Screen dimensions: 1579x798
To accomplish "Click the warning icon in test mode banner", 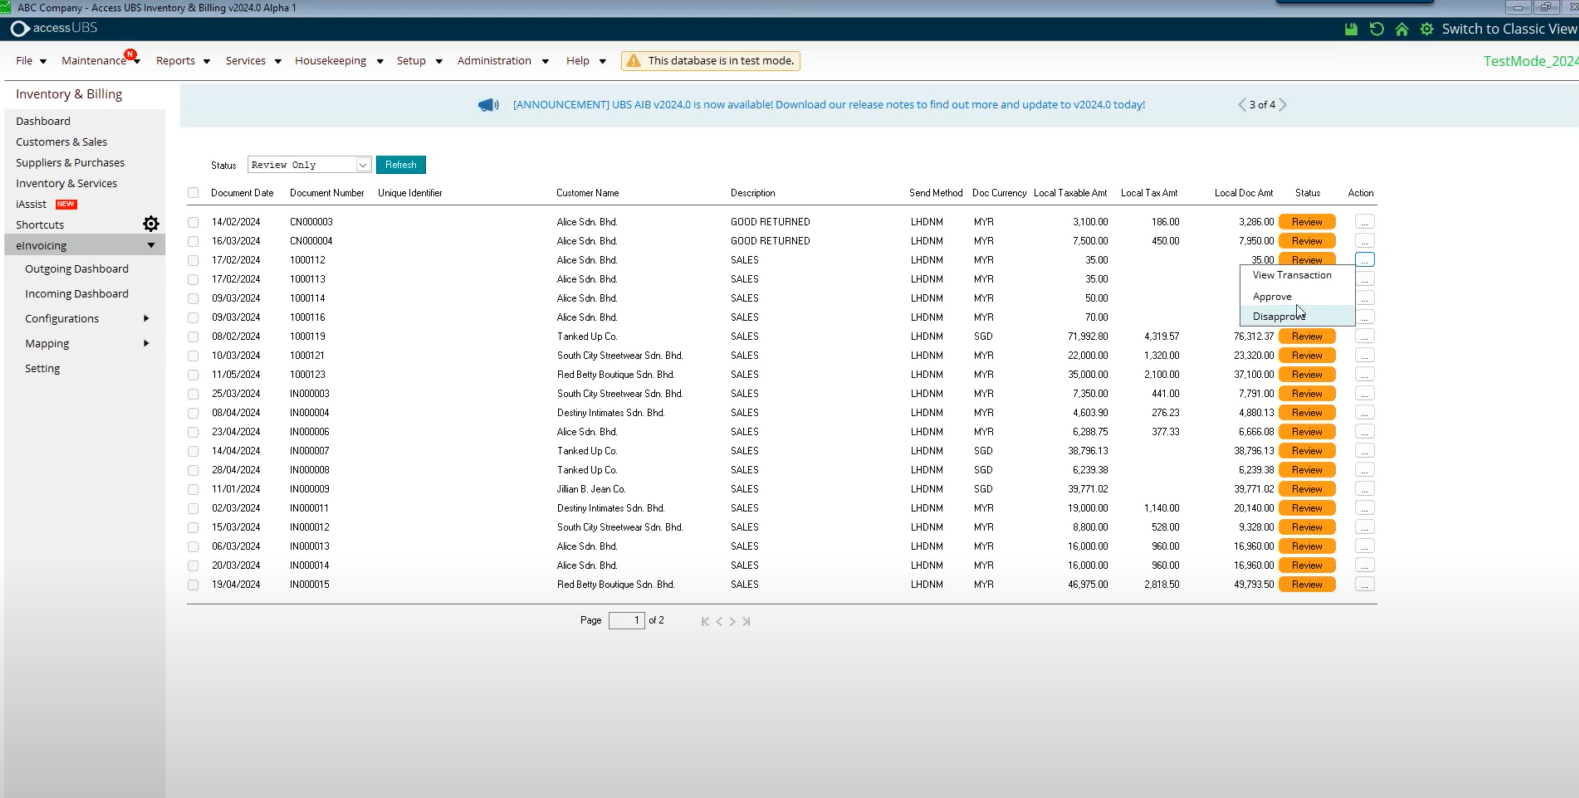I will click(633, 61).
